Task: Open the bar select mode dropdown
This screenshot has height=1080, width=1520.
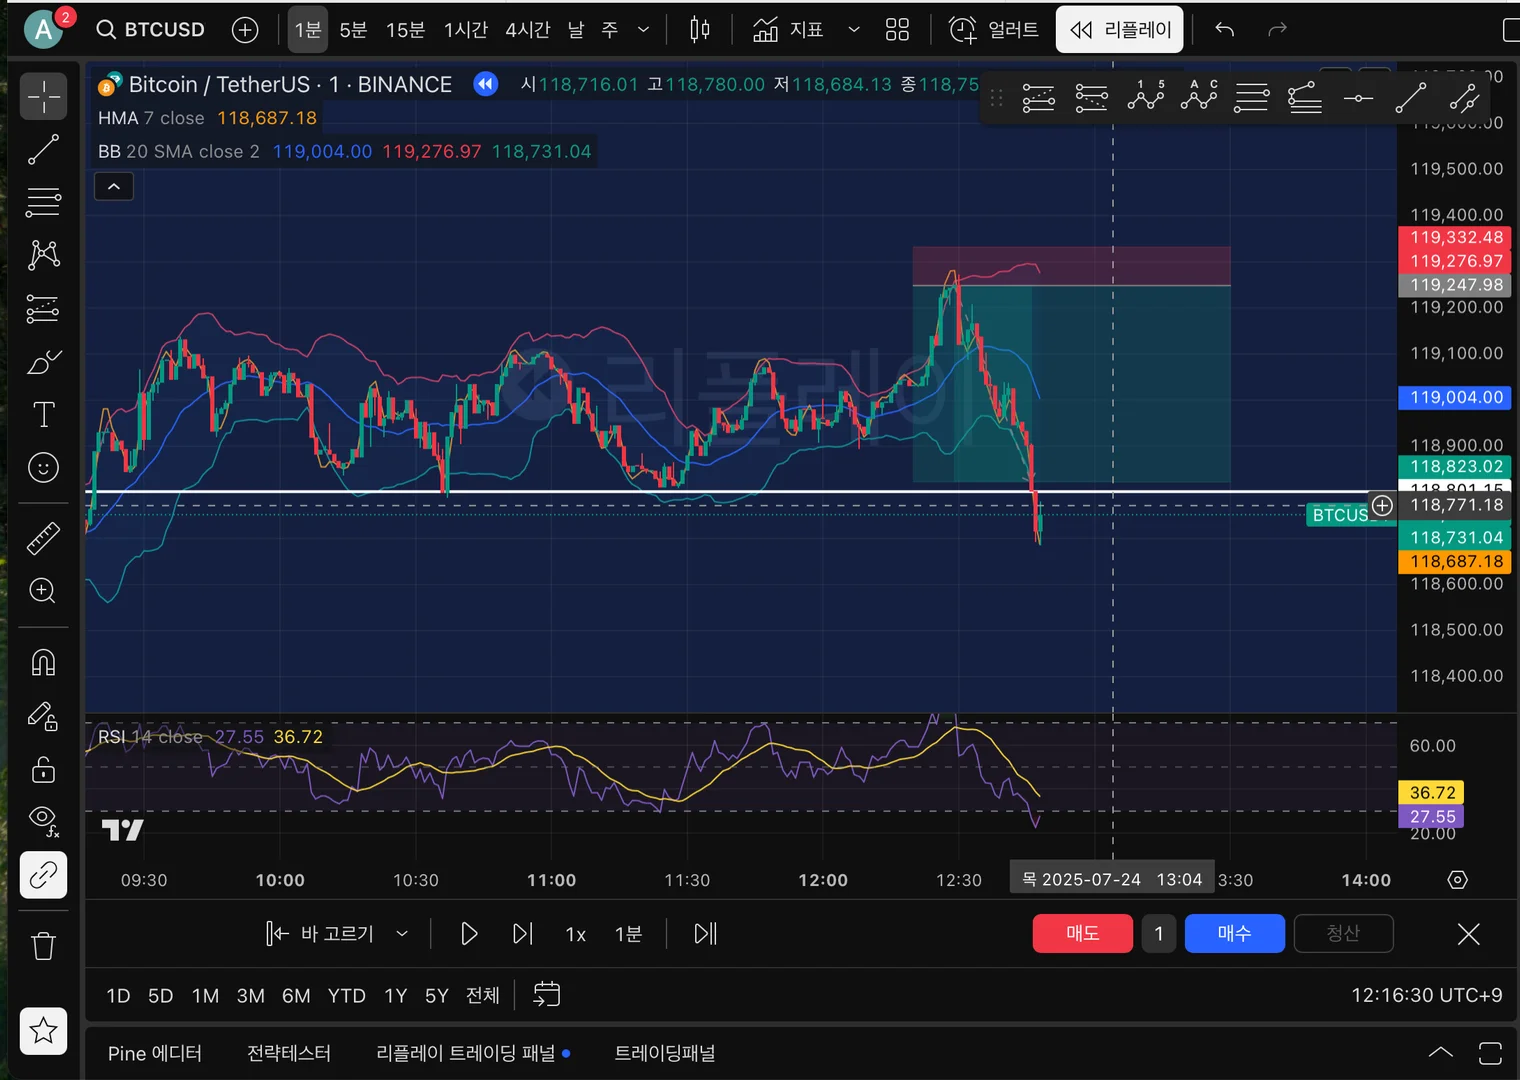Action: (402, 934)
